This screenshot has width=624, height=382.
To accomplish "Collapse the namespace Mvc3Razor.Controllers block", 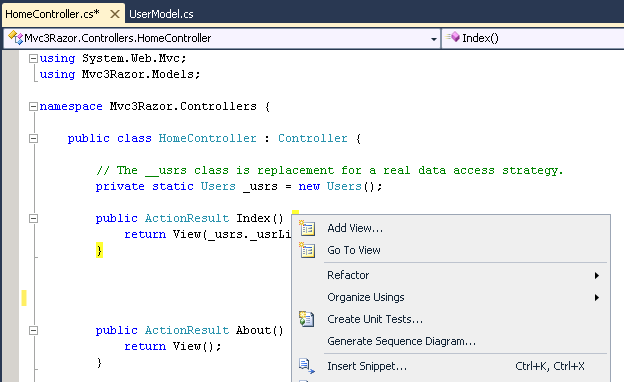I will pyautogui.click(x=33, y=106).
